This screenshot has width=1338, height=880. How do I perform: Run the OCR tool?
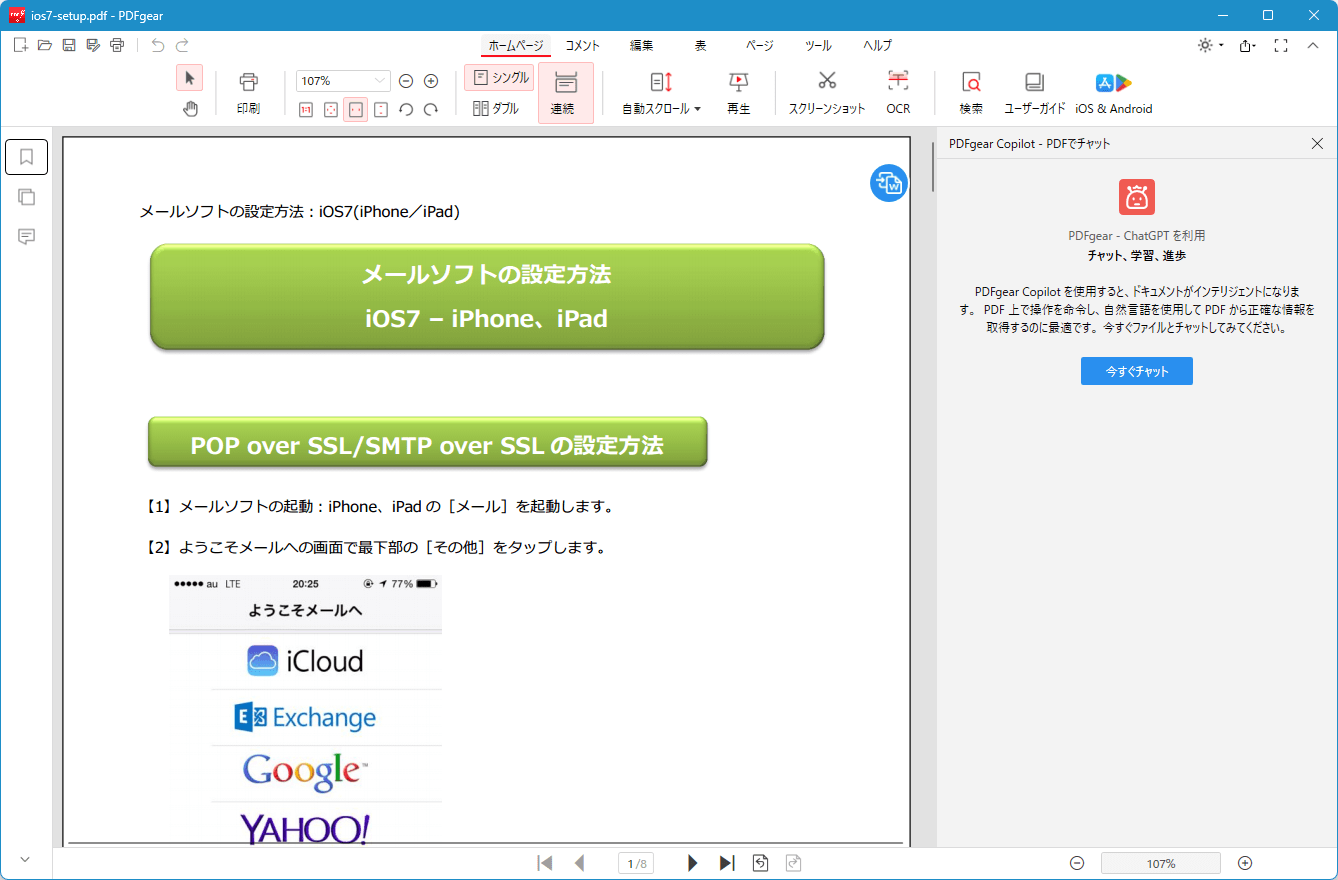click(x=898, y=93)
